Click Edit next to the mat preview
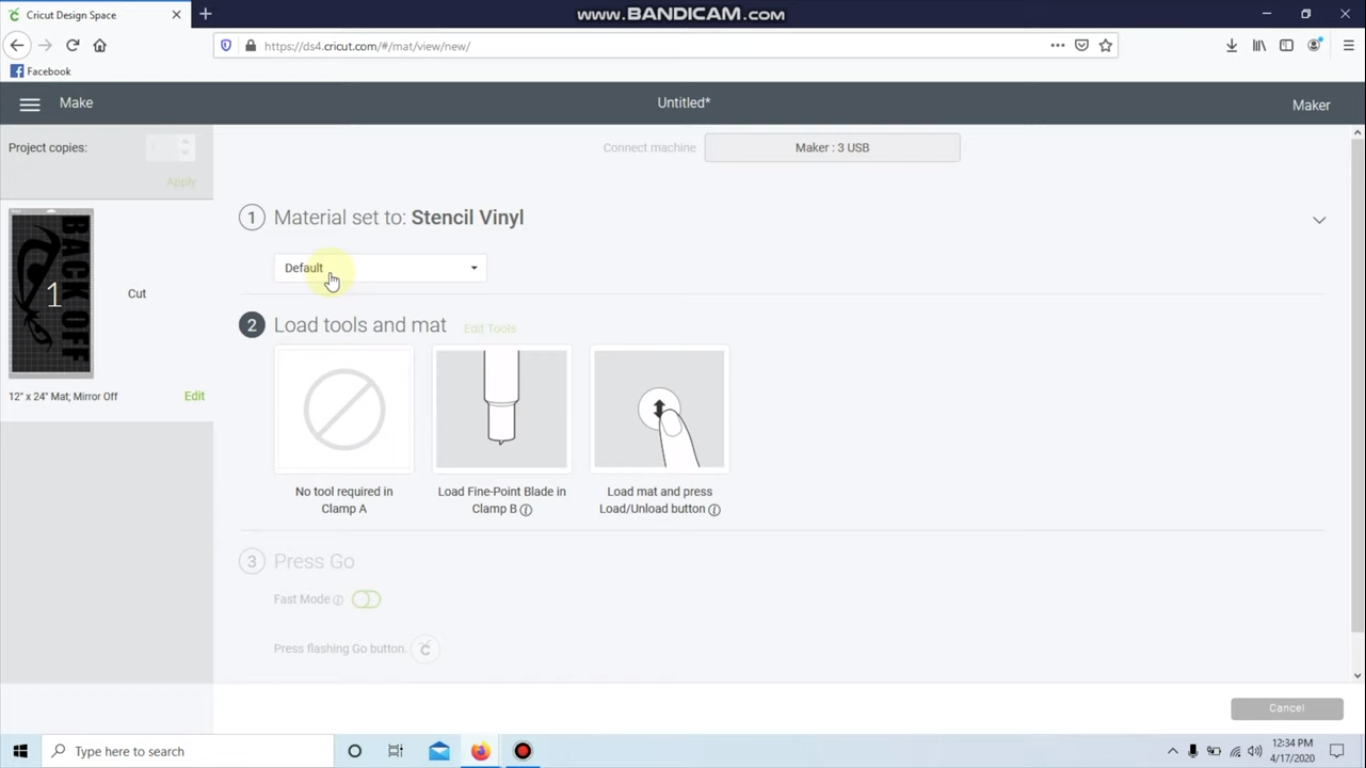 pos(194,395)
